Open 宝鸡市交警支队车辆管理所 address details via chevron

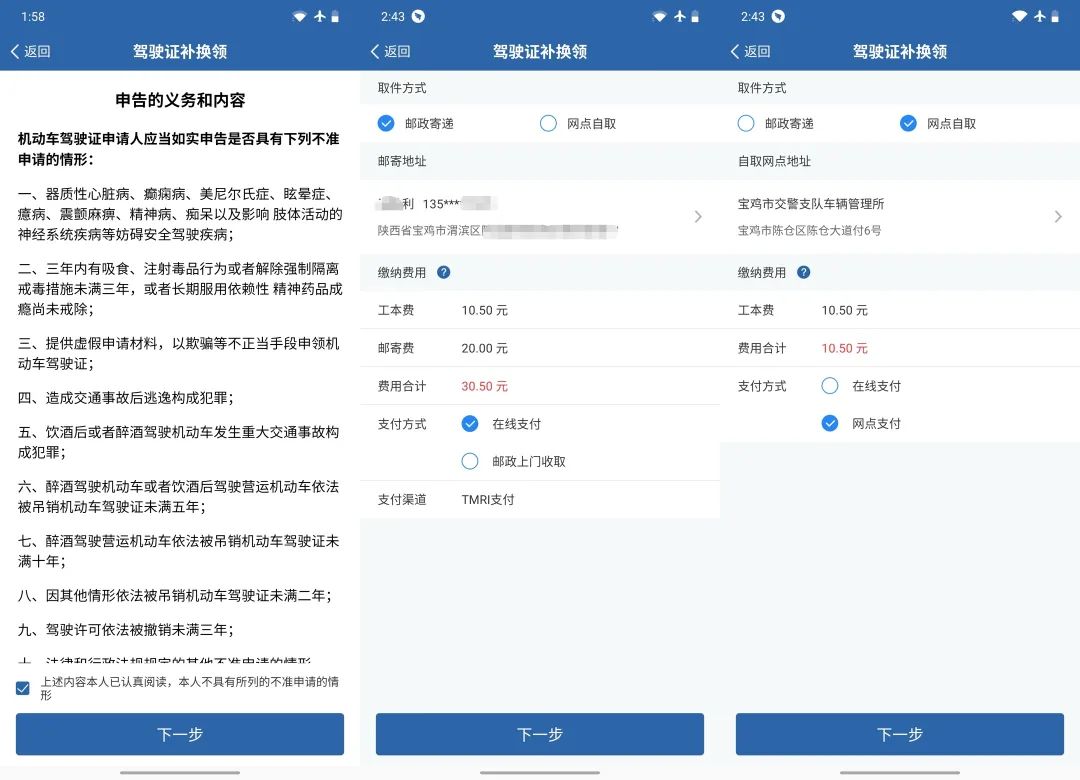[1058, 216]
